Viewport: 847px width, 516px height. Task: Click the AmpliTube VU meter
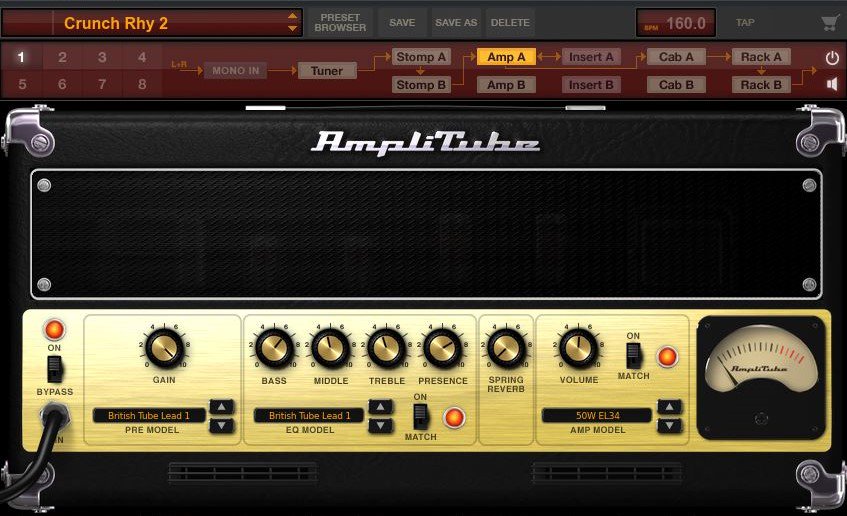[x=761, y=377]
